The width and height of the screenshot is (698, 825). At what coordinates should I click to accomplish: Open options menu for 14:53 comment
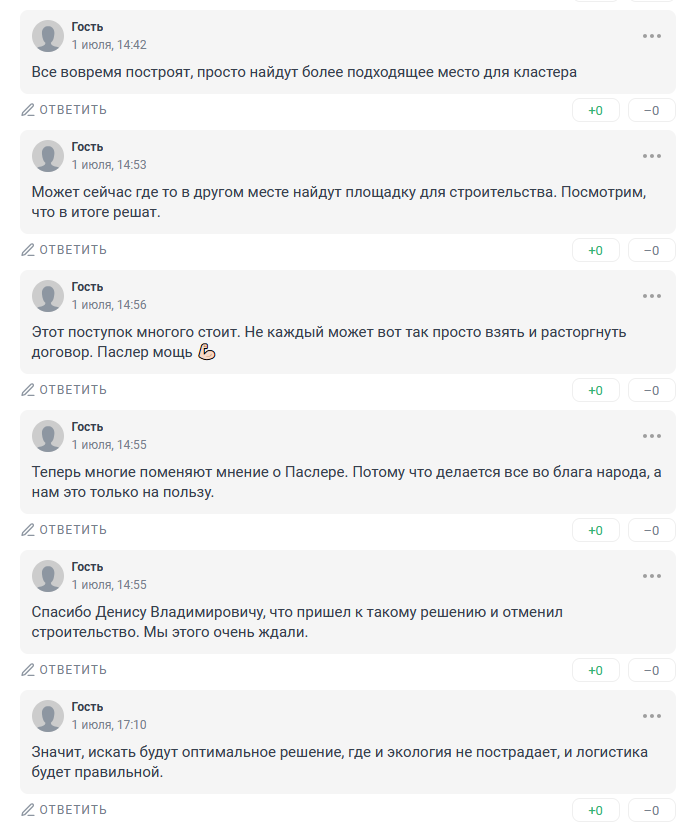[652, 156]
